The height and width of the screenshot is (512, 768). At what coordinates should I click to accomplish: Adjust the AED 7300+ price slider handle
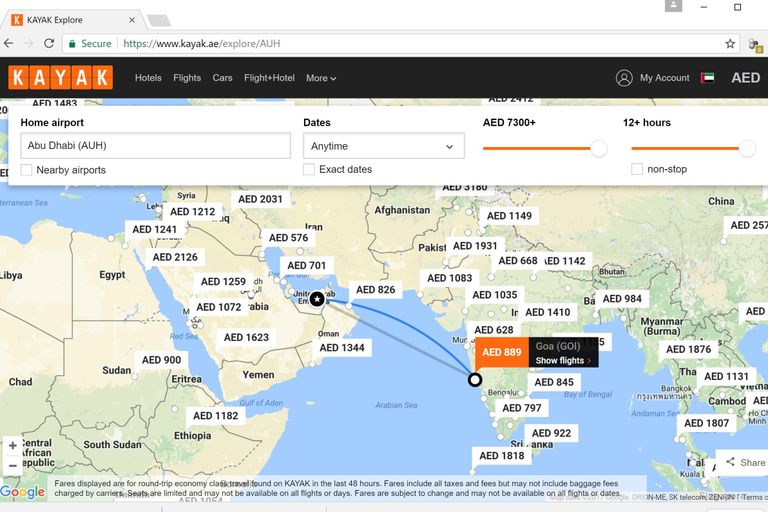598,148
